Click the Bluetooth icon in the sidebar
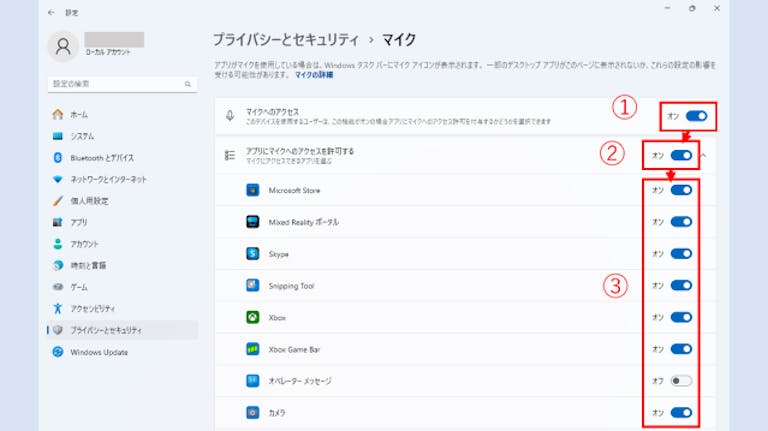This screenshot has width=768, height=431. (x=58, y=158)
